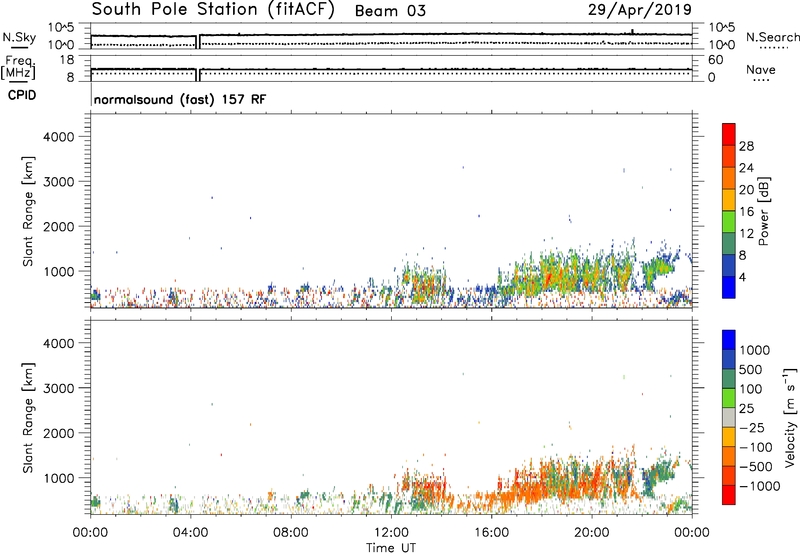Click power panel 'Slant Range [km]' axis label

point(28,212)
